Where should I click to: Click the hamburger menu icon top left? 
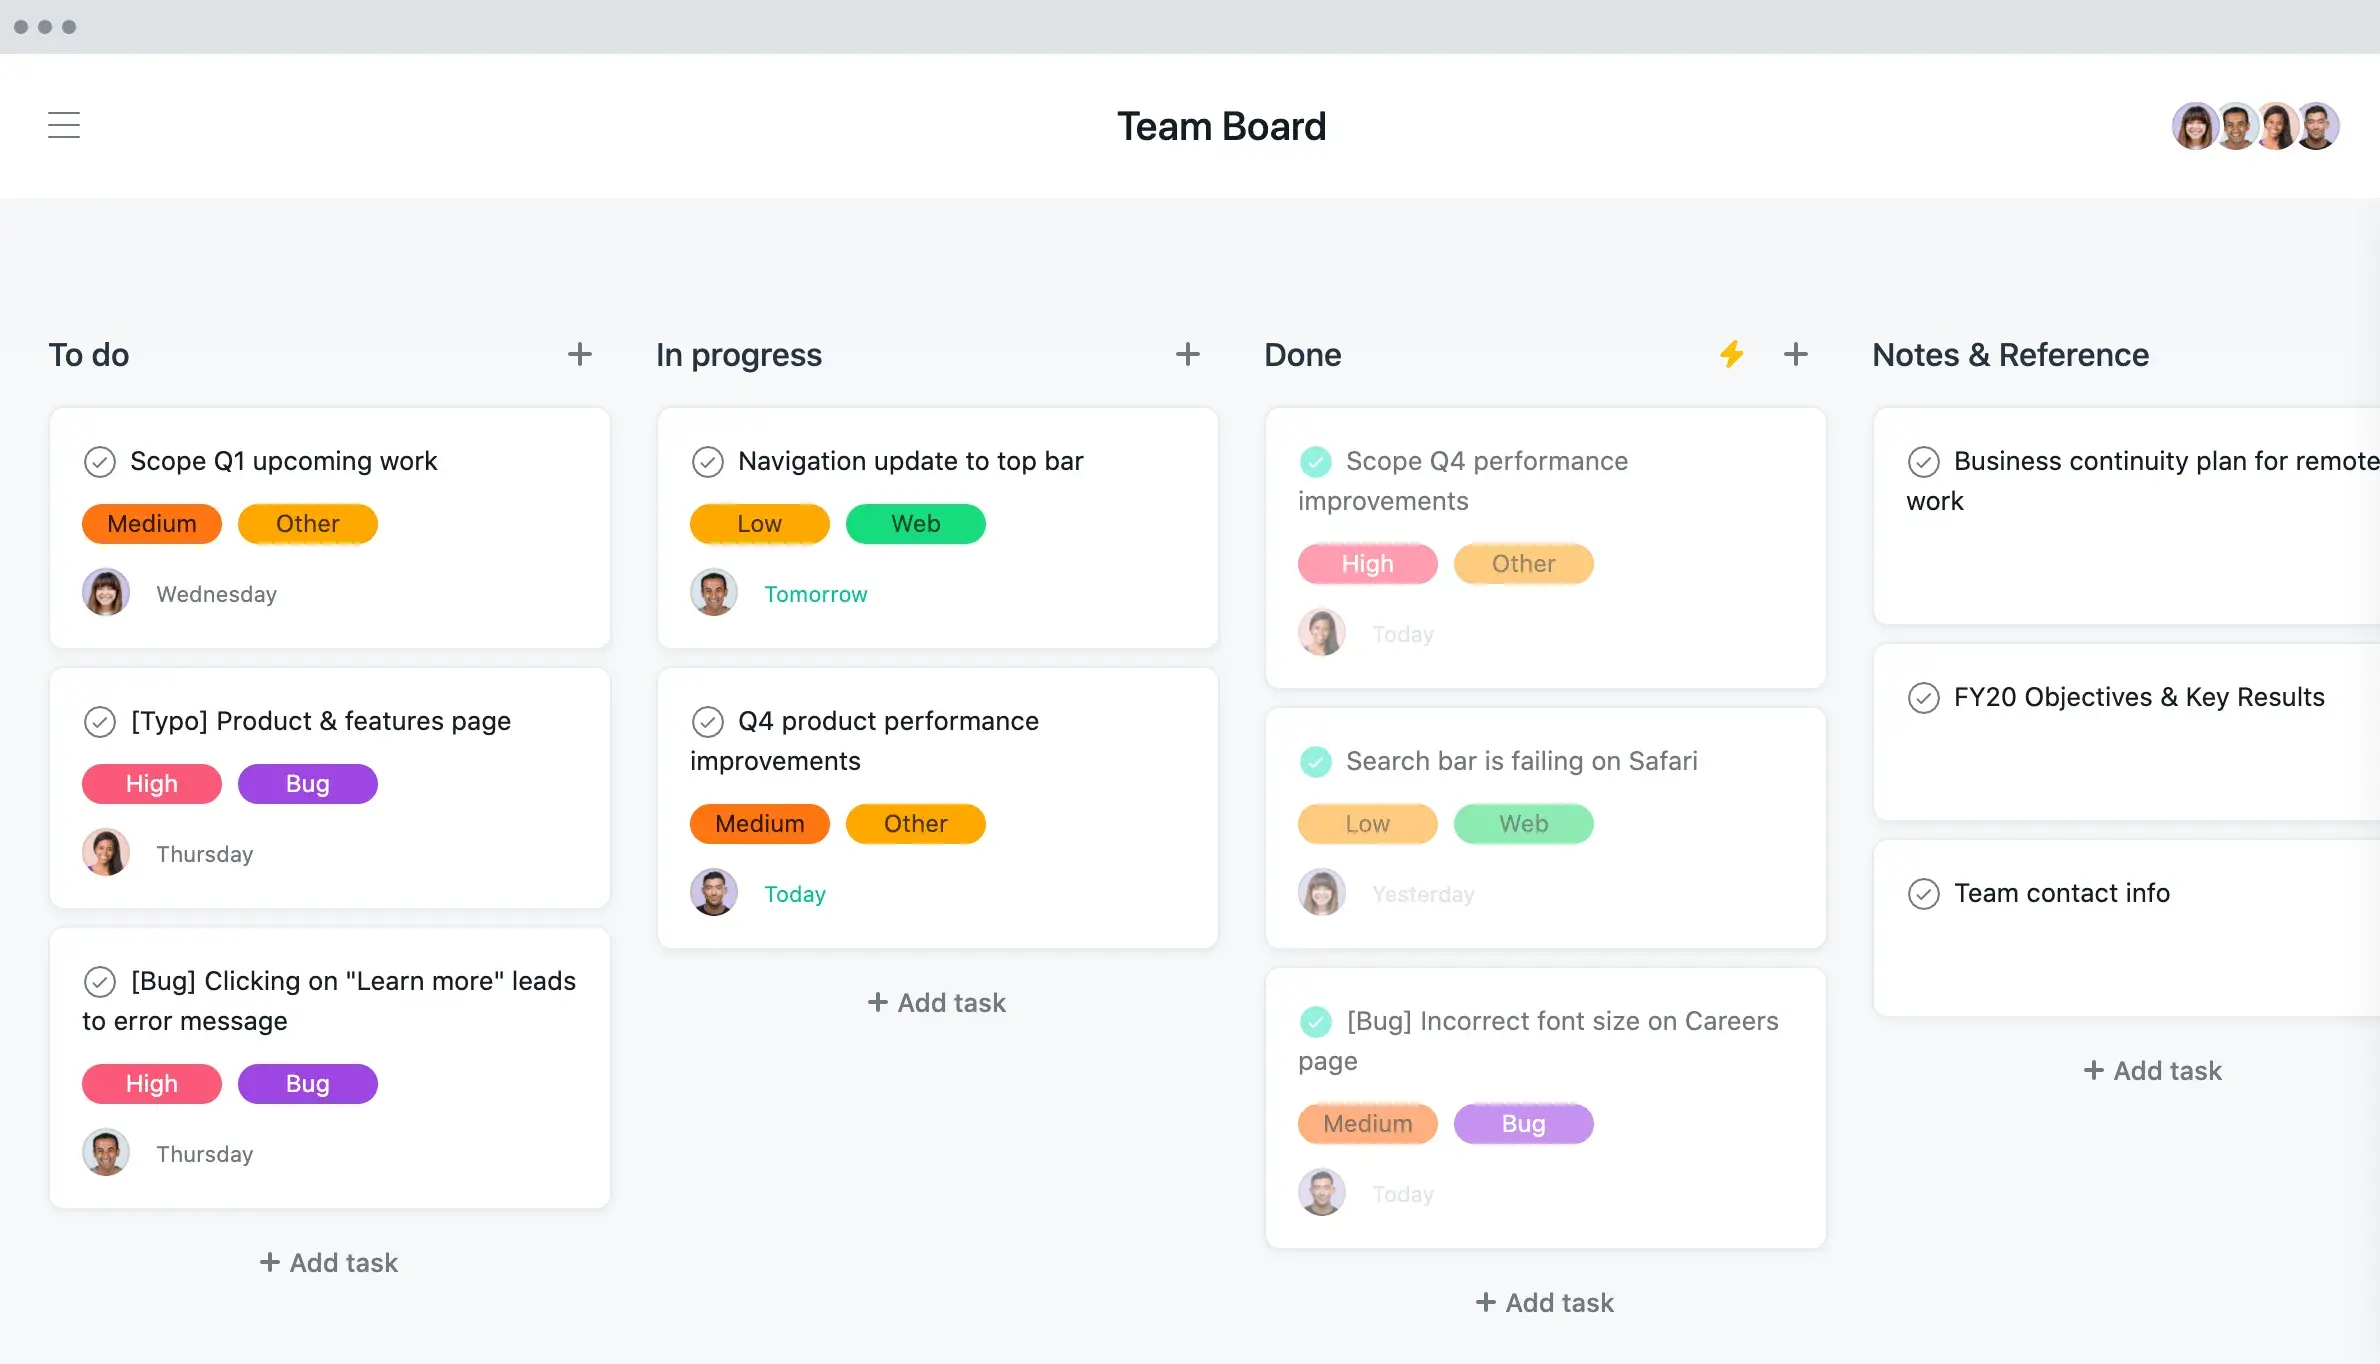64,123
